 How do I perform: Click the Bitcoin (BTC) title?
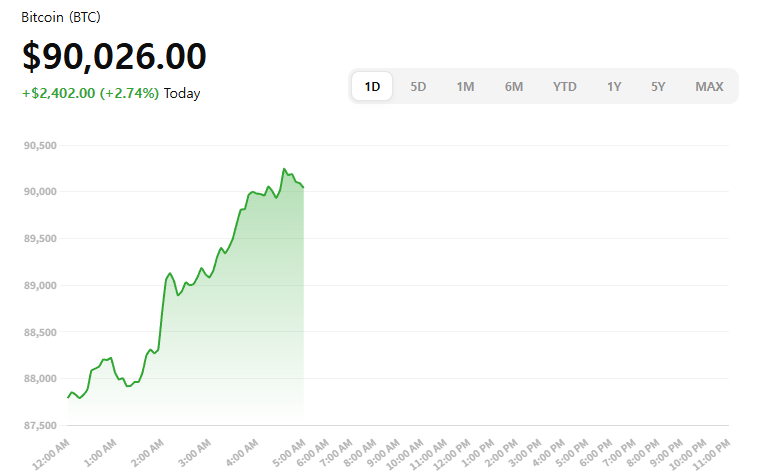click(61, 18)
